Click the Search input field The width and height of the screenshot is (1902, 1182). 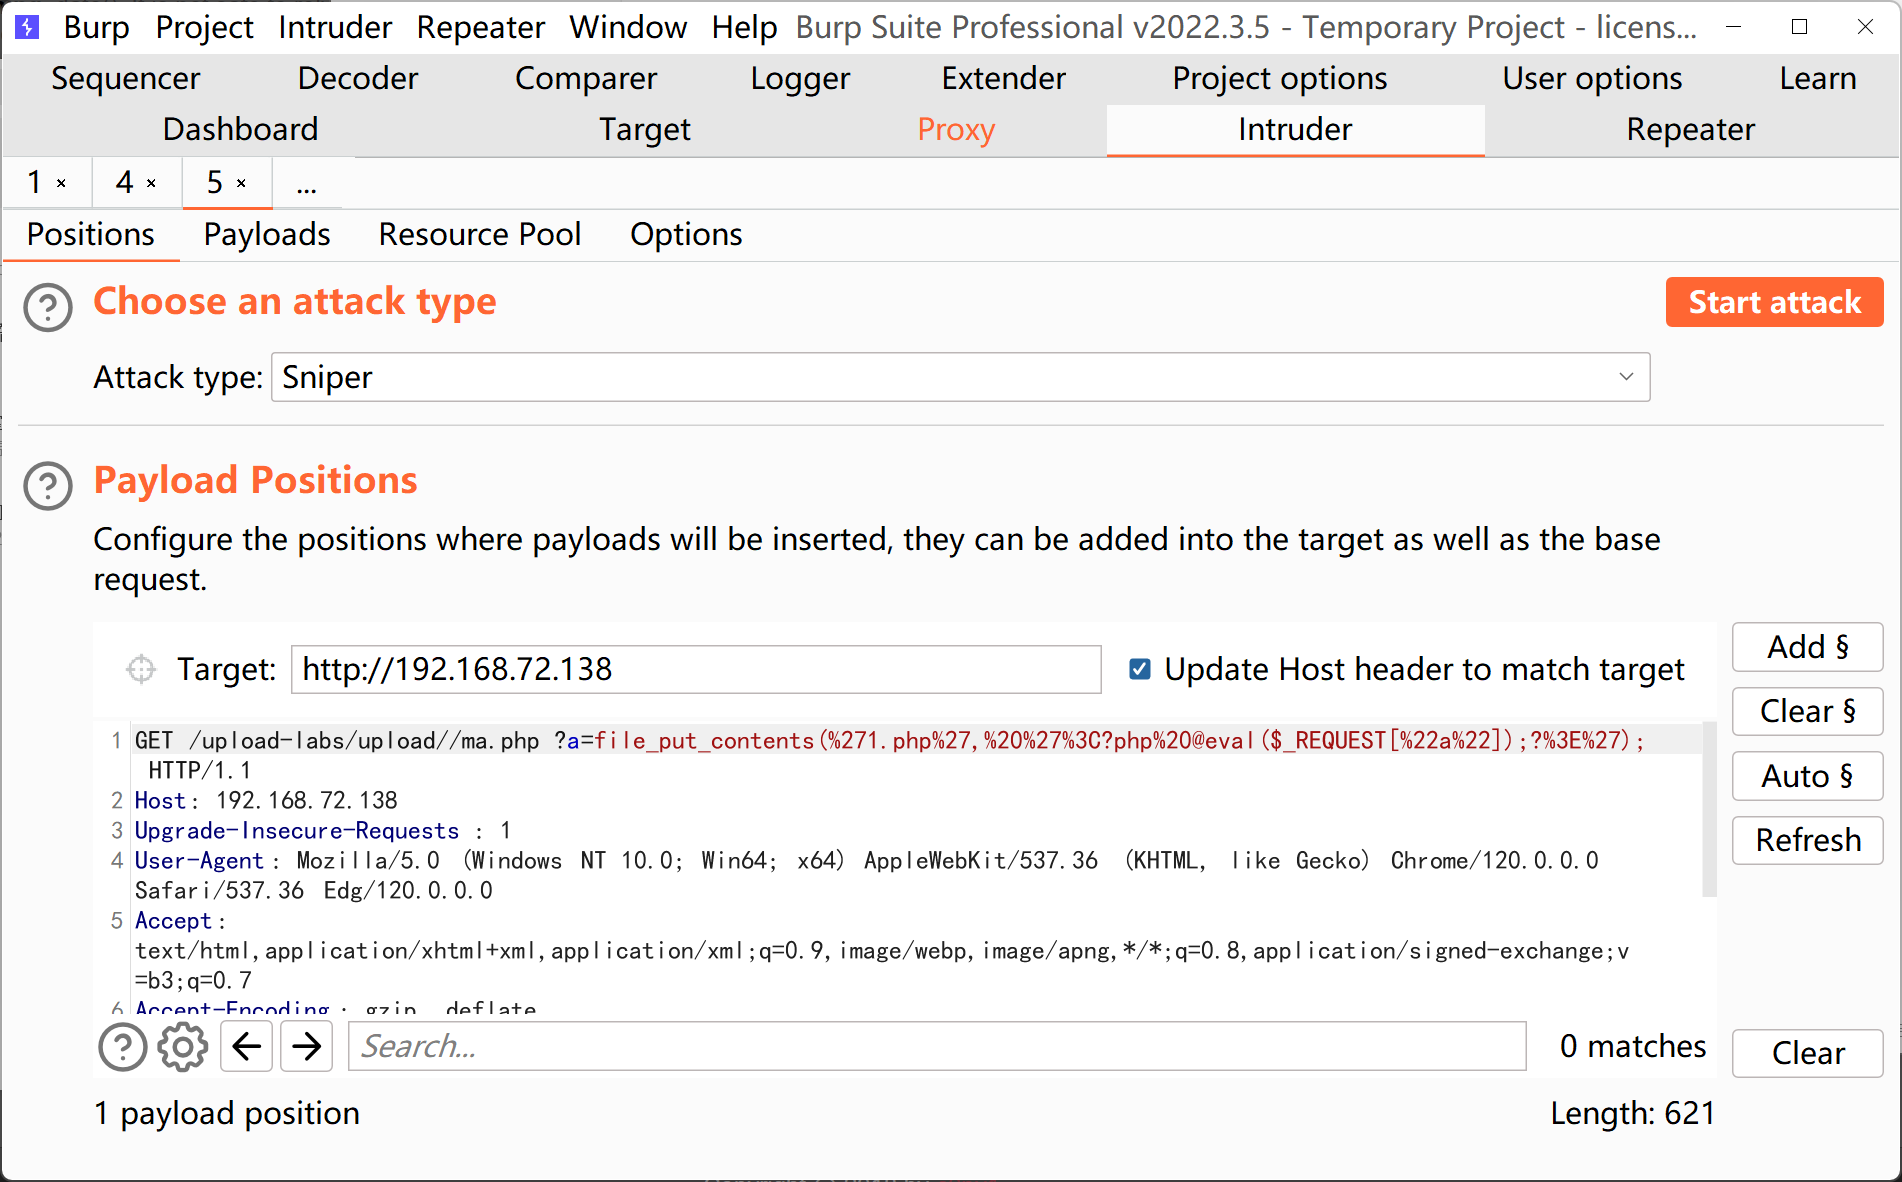click(x=937, y=1047)
